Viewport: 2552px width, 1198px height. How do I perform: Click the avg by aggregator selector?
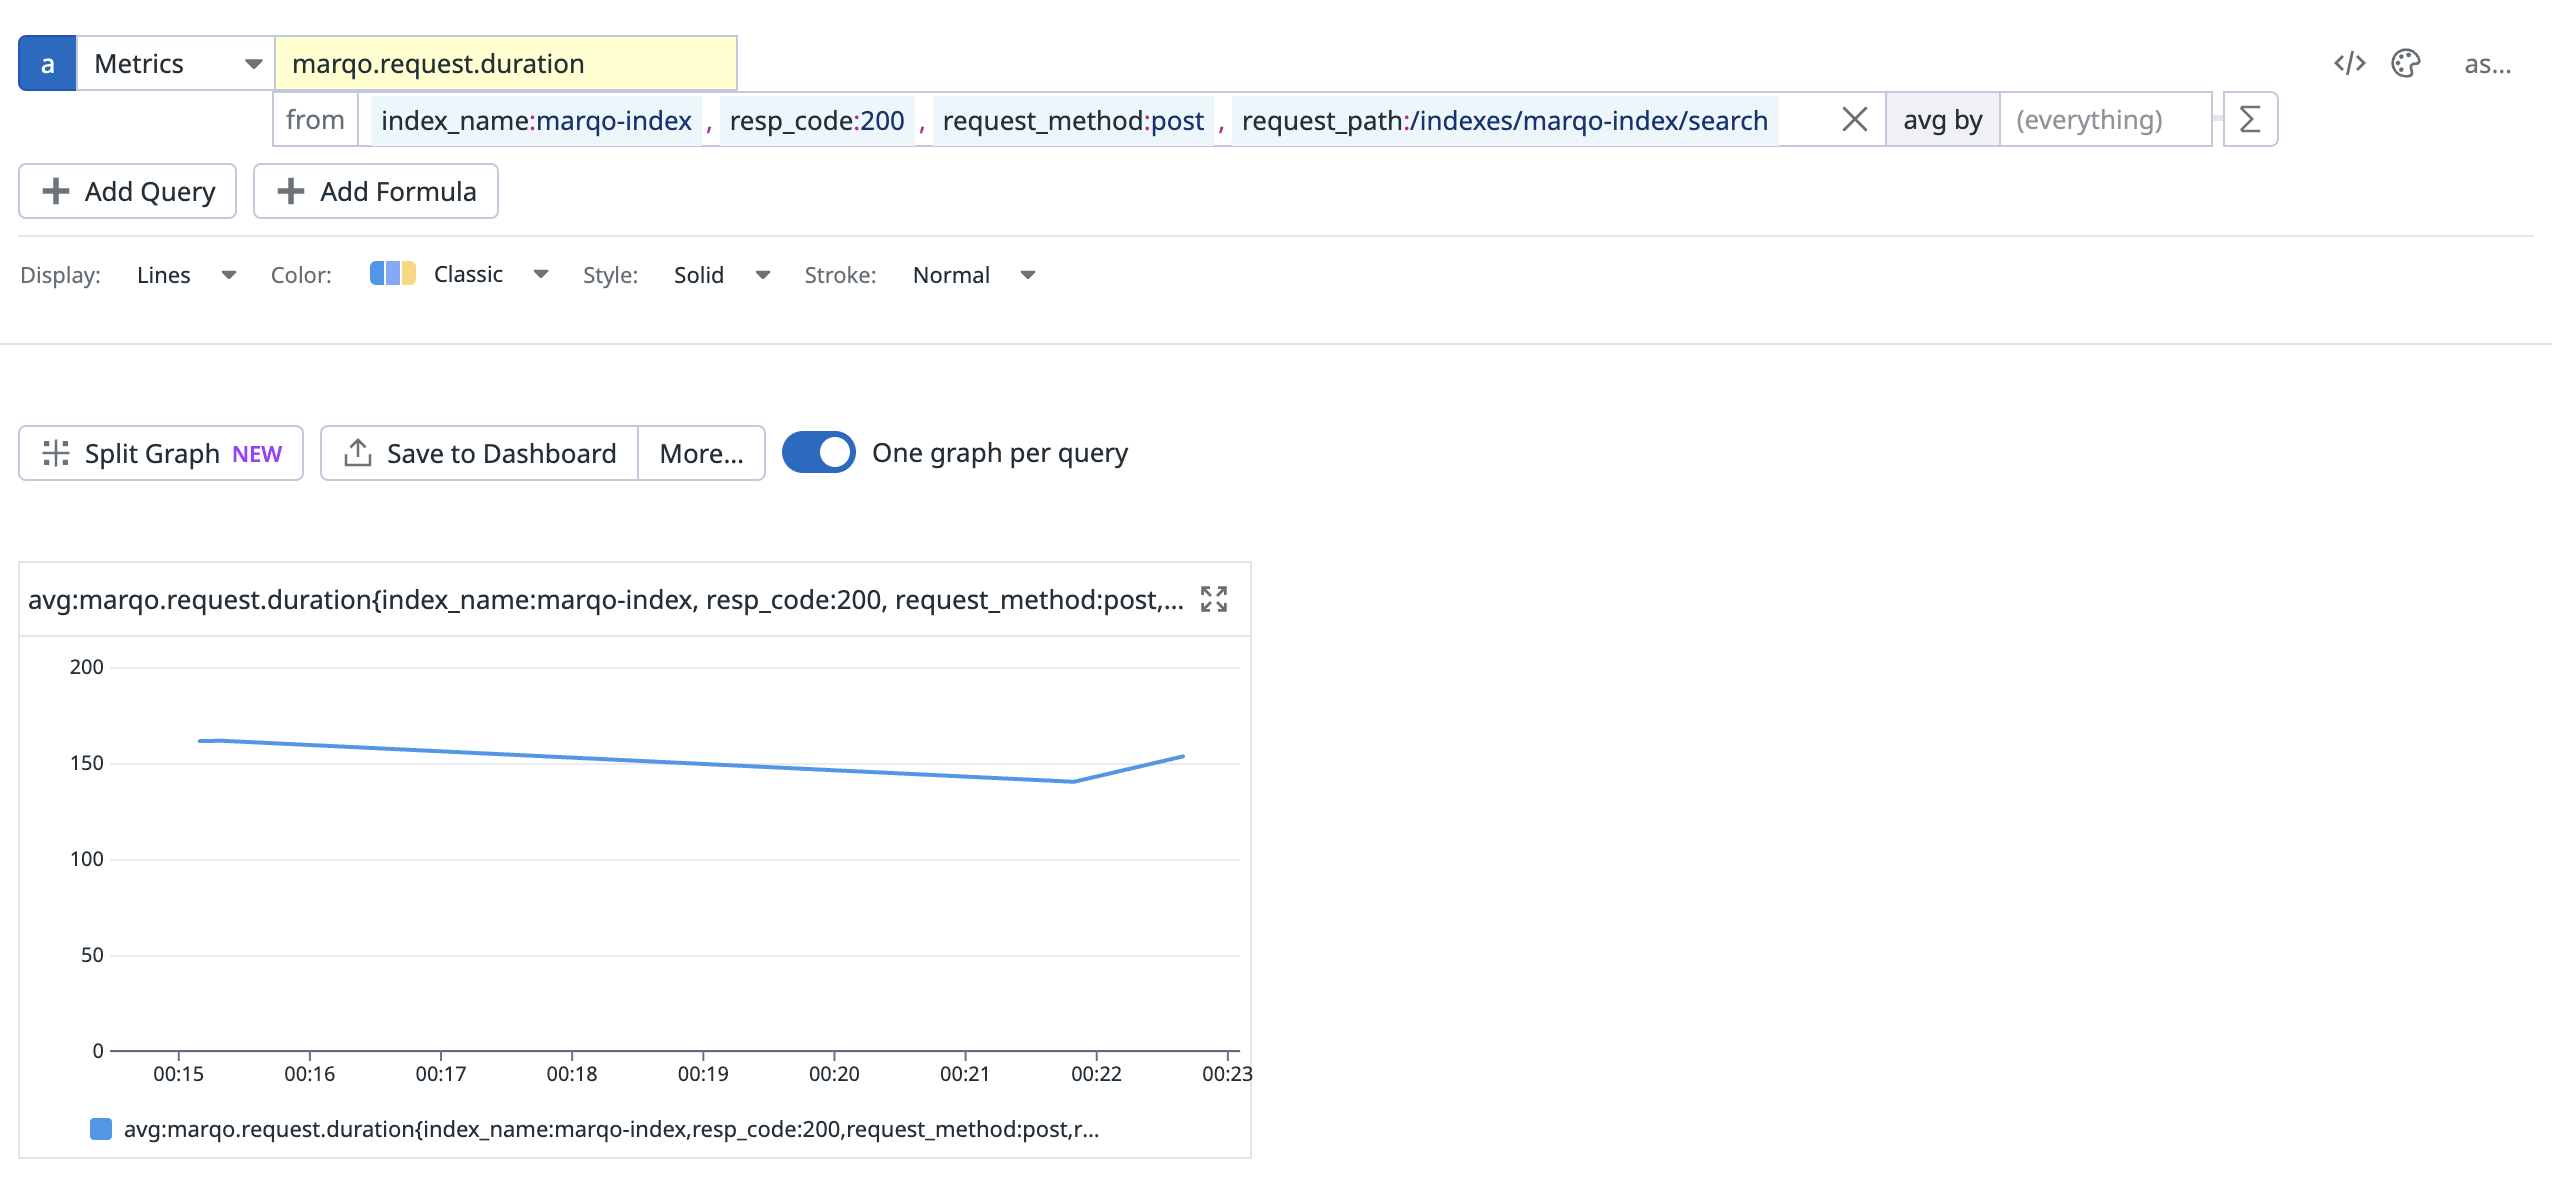1942,120
